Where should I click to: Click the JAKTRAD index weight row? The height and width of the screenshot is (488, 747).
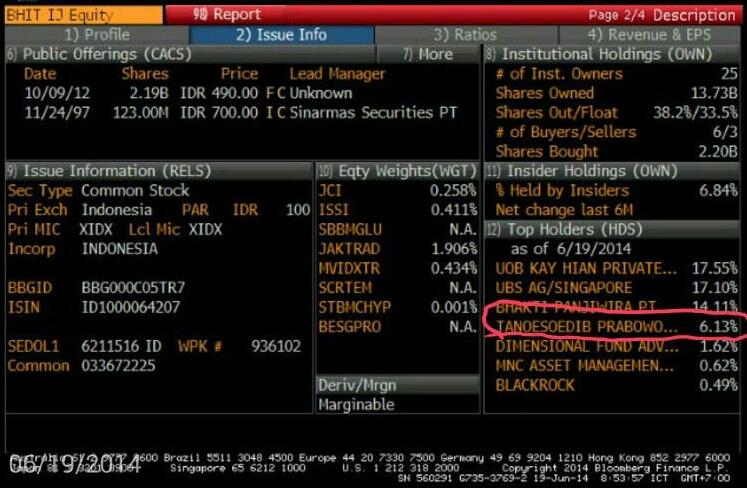[x=397, y=249]
